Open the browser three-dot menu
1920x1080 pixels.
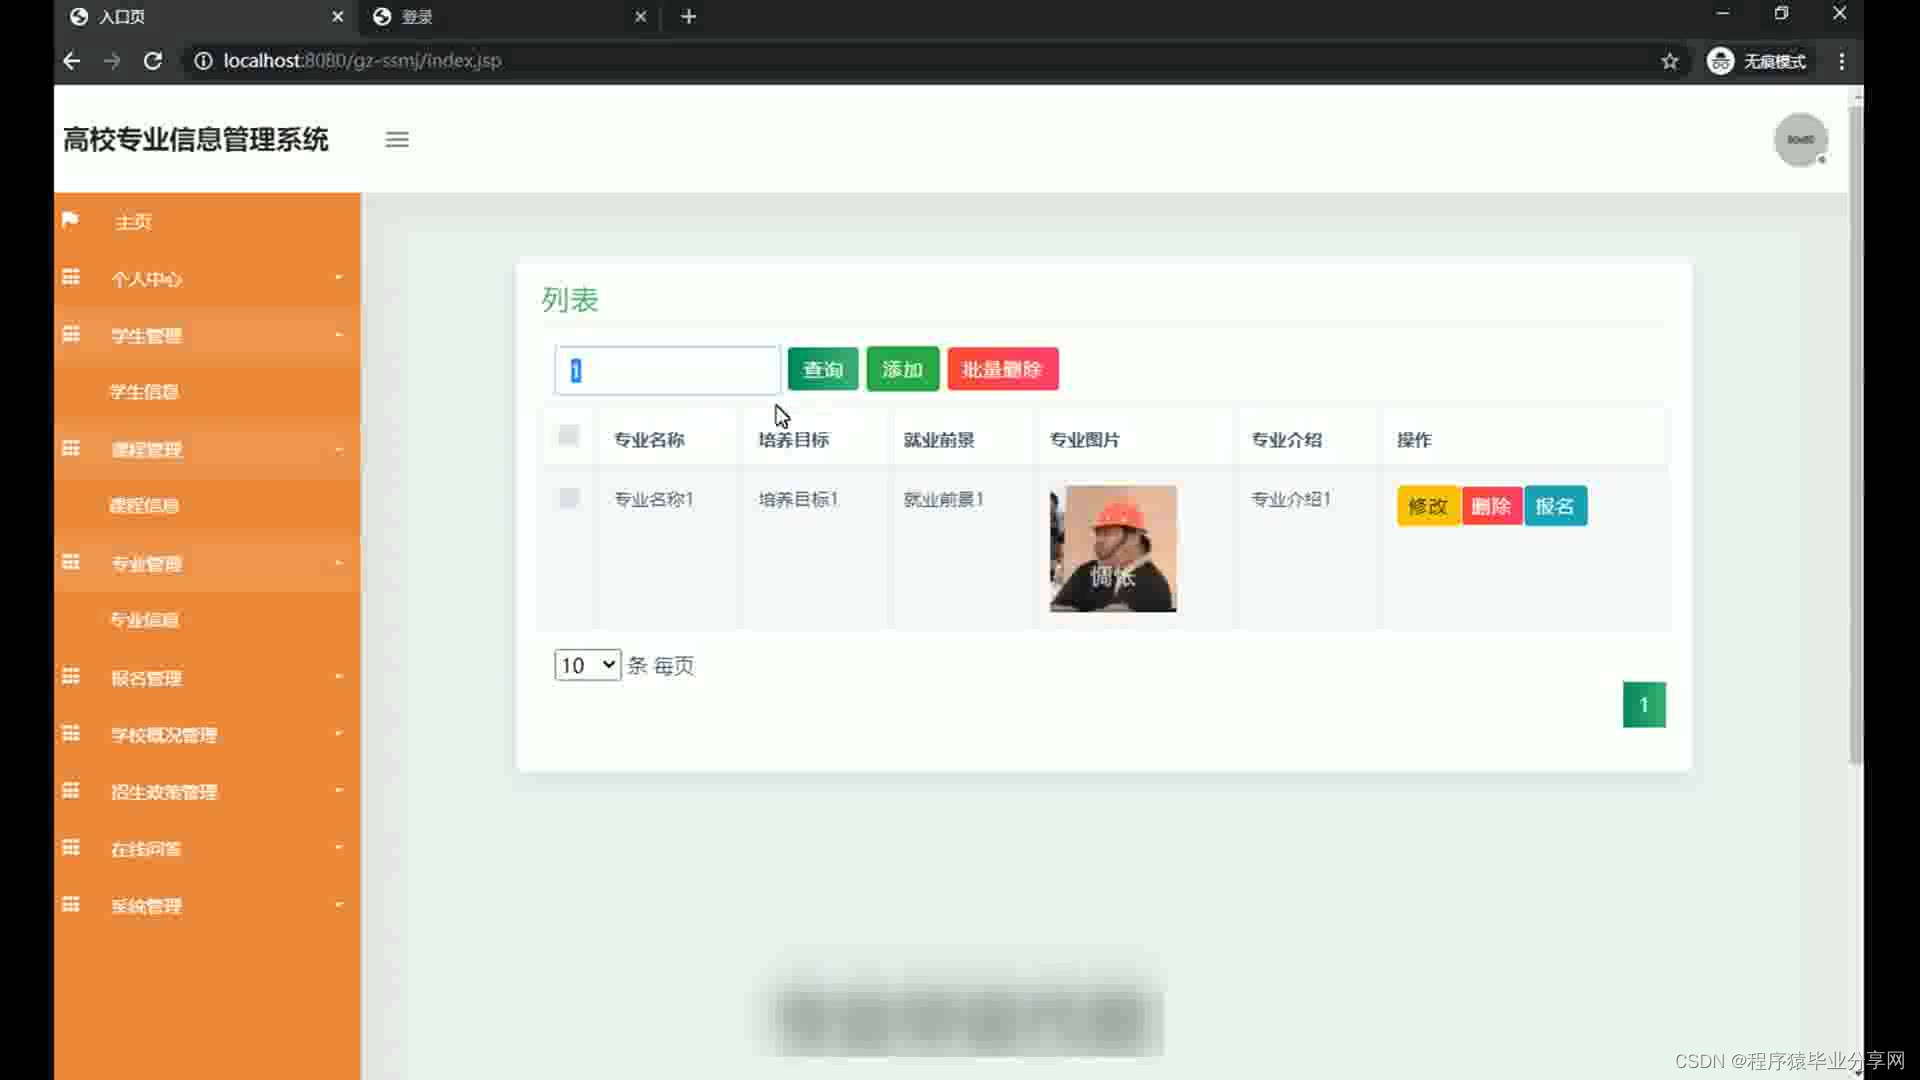point(1841,61)
